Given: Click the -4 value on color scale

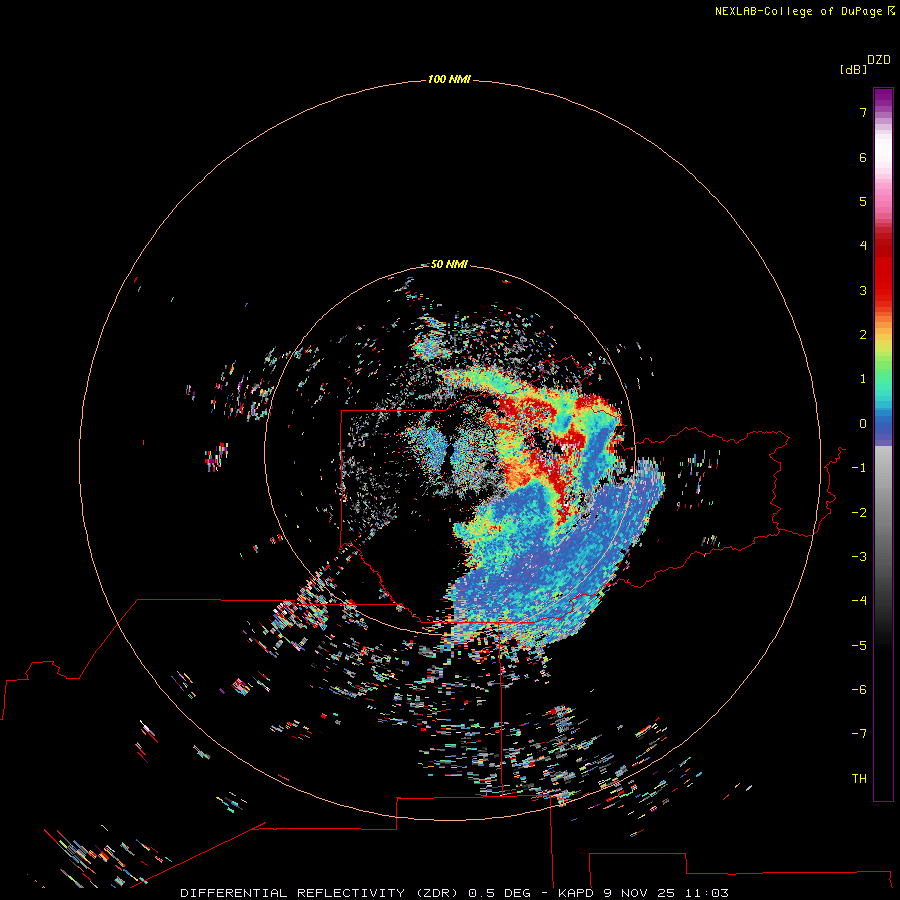Looking at the screenshot, I should tap(859, 601).
